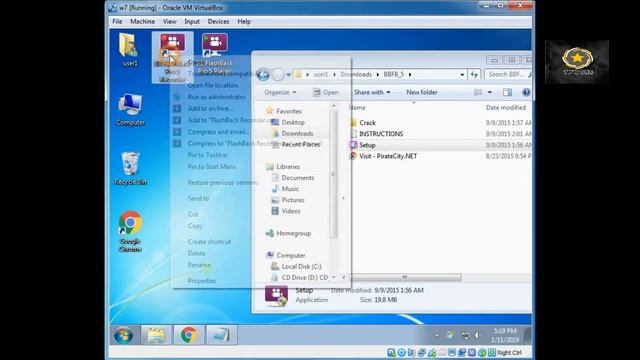640x360 pixels.
Task: Open the VirtualBox Help menu
Action: point(244,22)
